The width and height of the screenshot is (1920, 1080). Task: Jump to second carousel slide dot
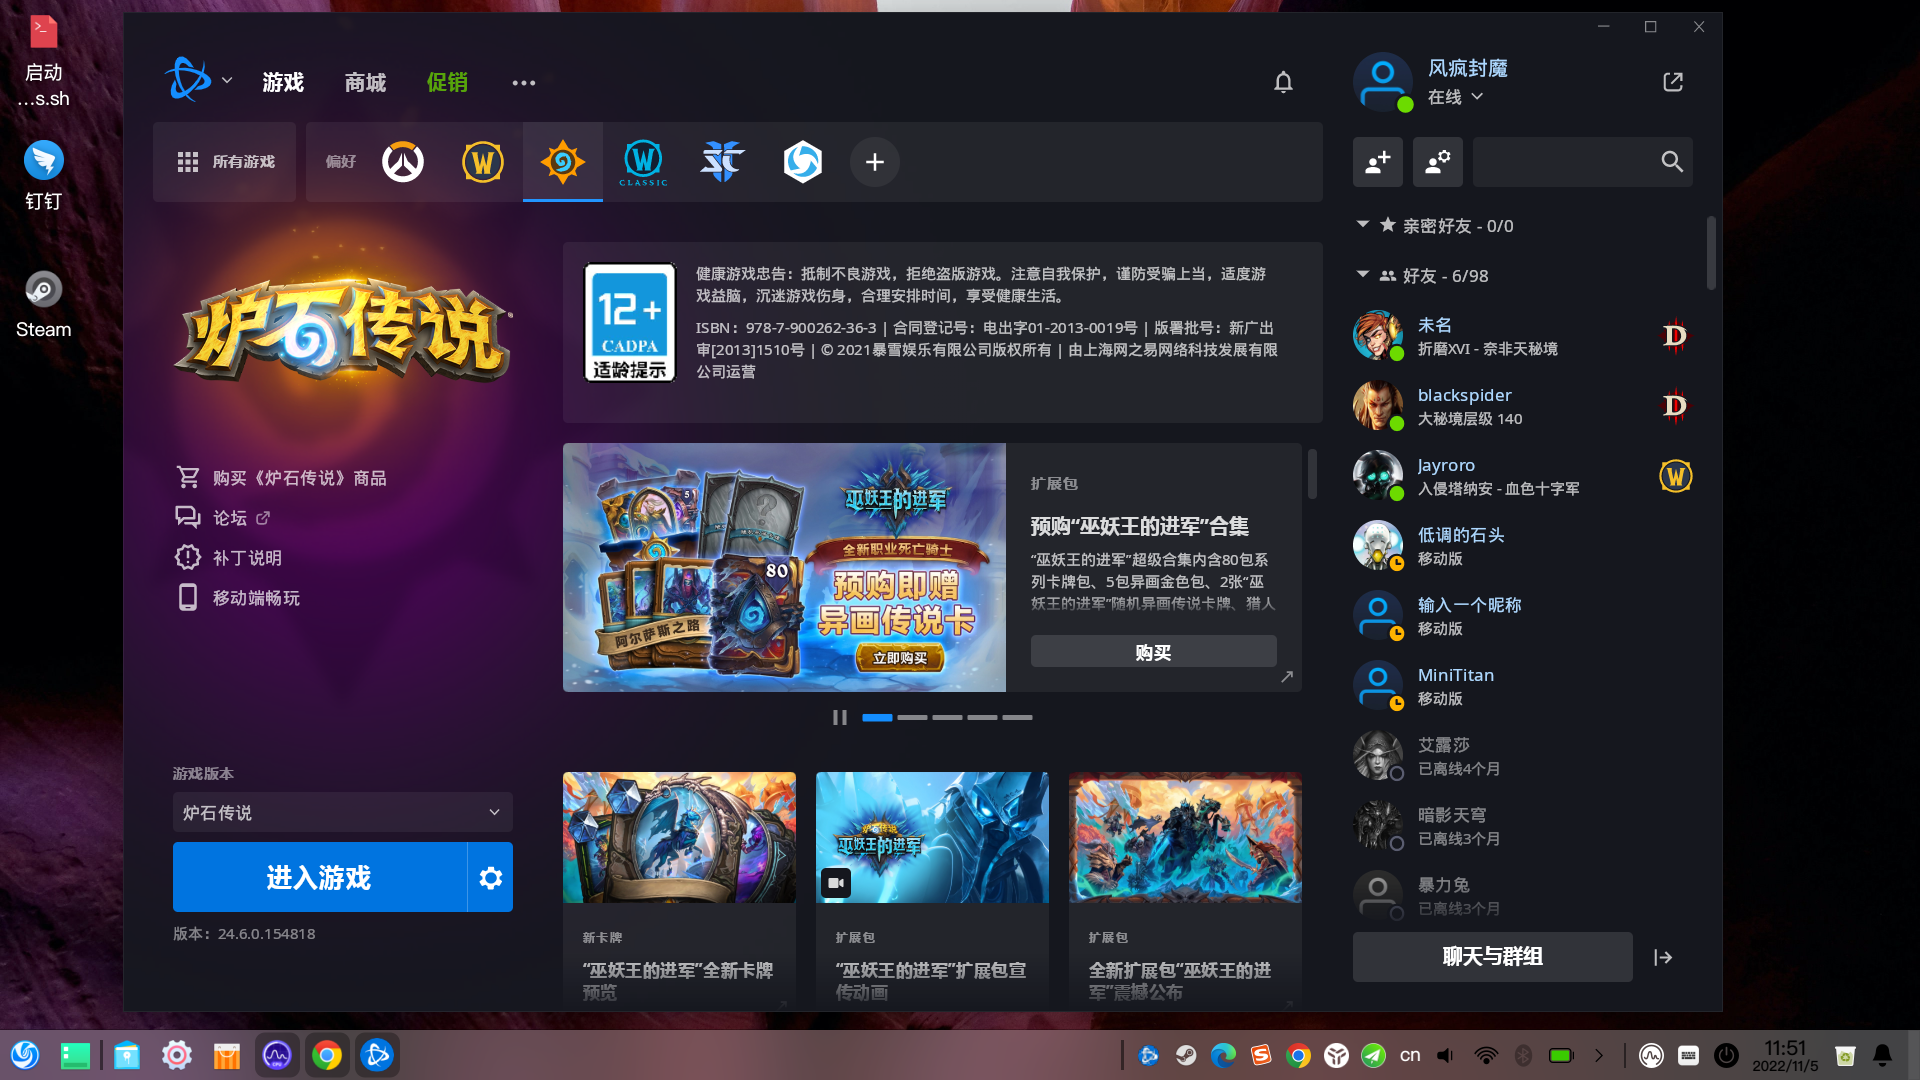911,718
